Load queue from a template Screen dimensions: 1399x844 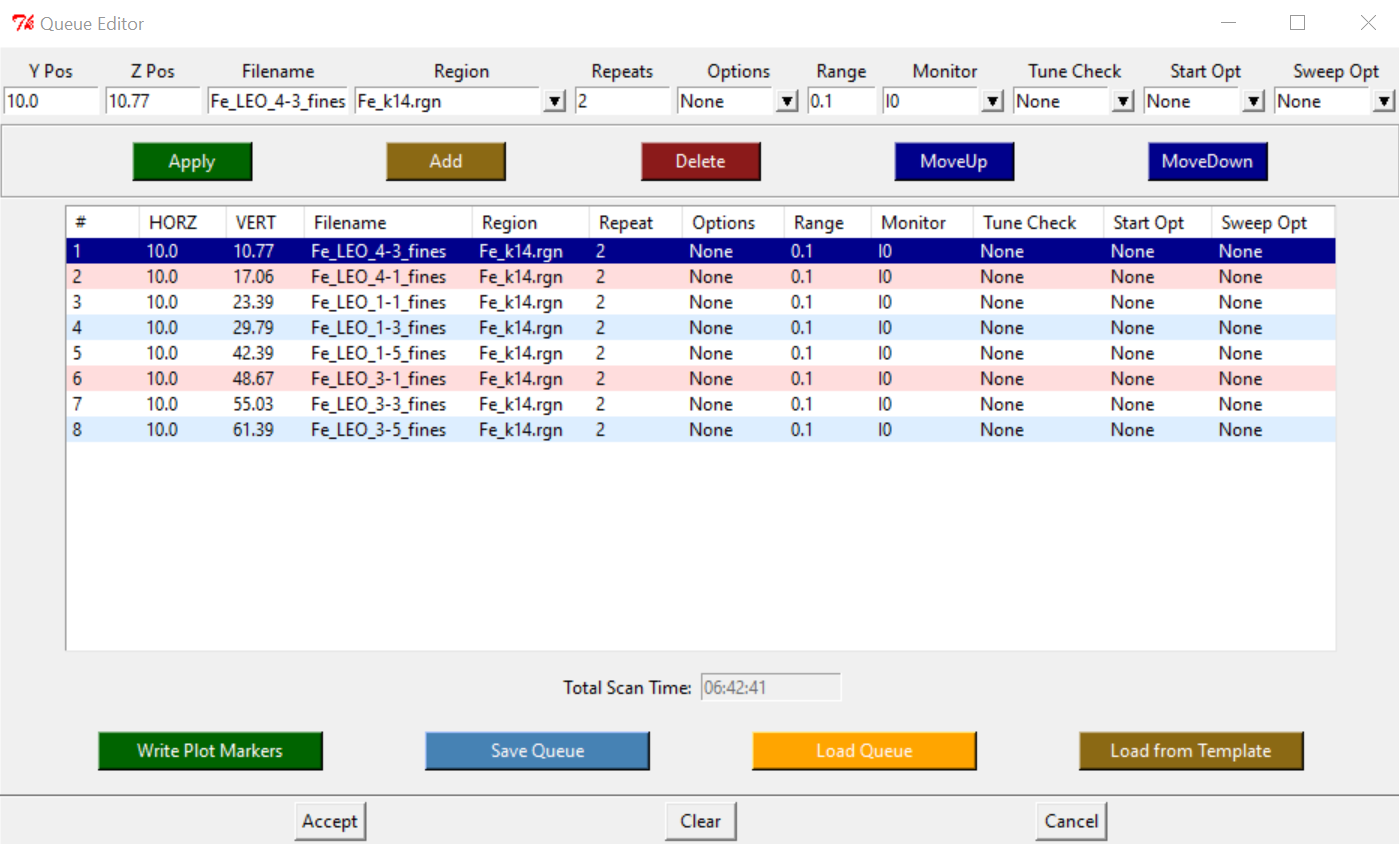pyautogui.click(x=1190, y=751)
